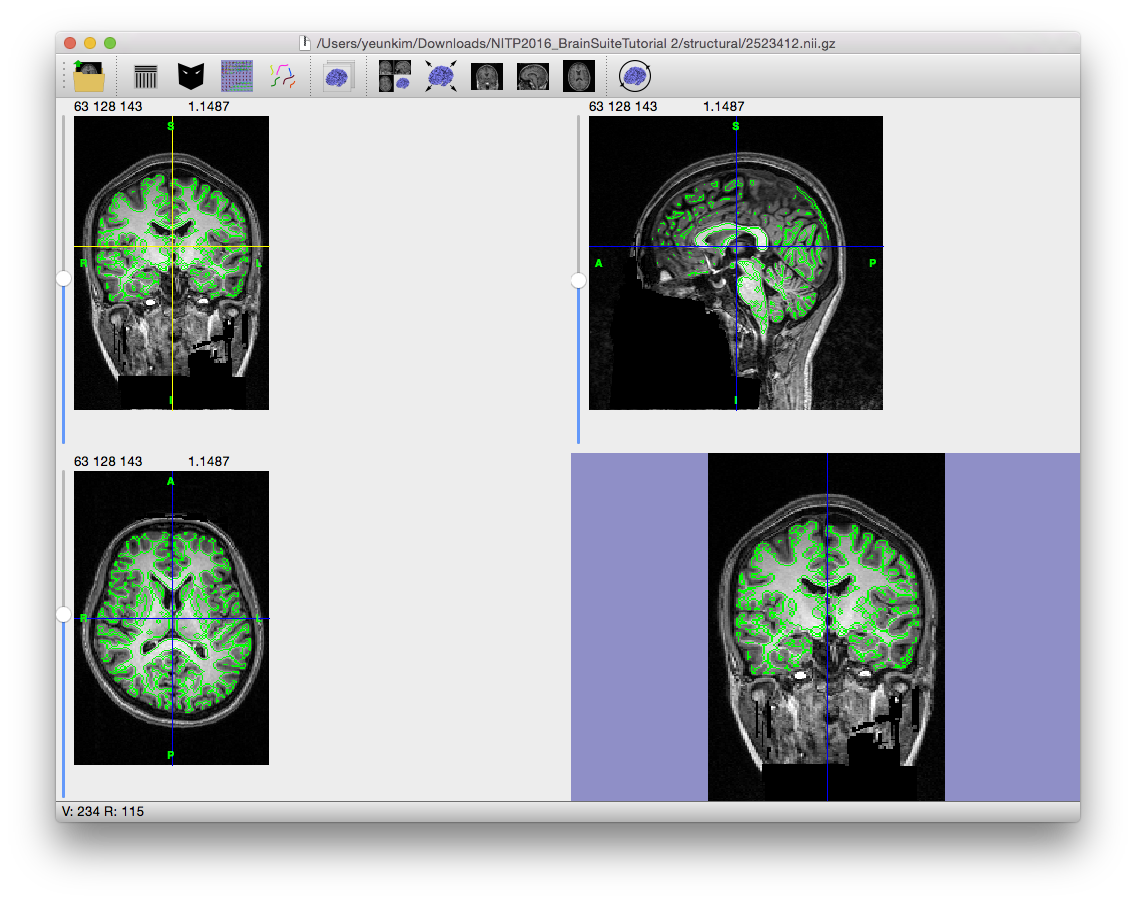The image size is (1136, 902).
Task: Switch to the four-panel view layout icon
Action: point(395,76)
